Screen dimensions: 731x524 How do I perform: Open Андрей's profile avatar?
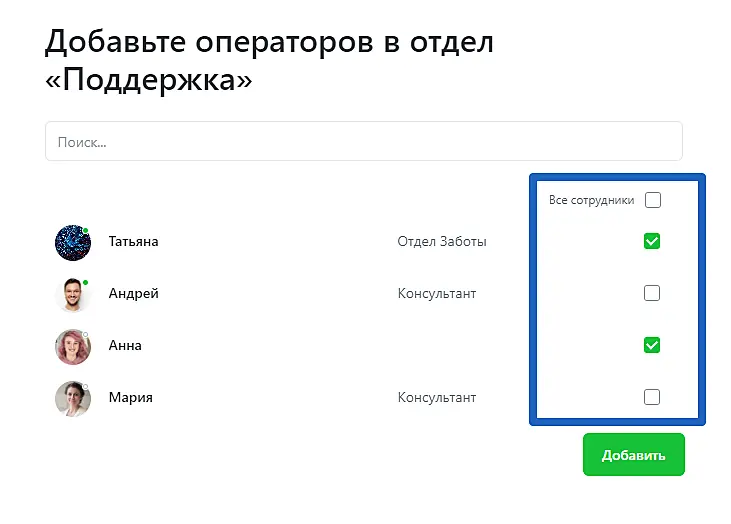tap(73, 294)
